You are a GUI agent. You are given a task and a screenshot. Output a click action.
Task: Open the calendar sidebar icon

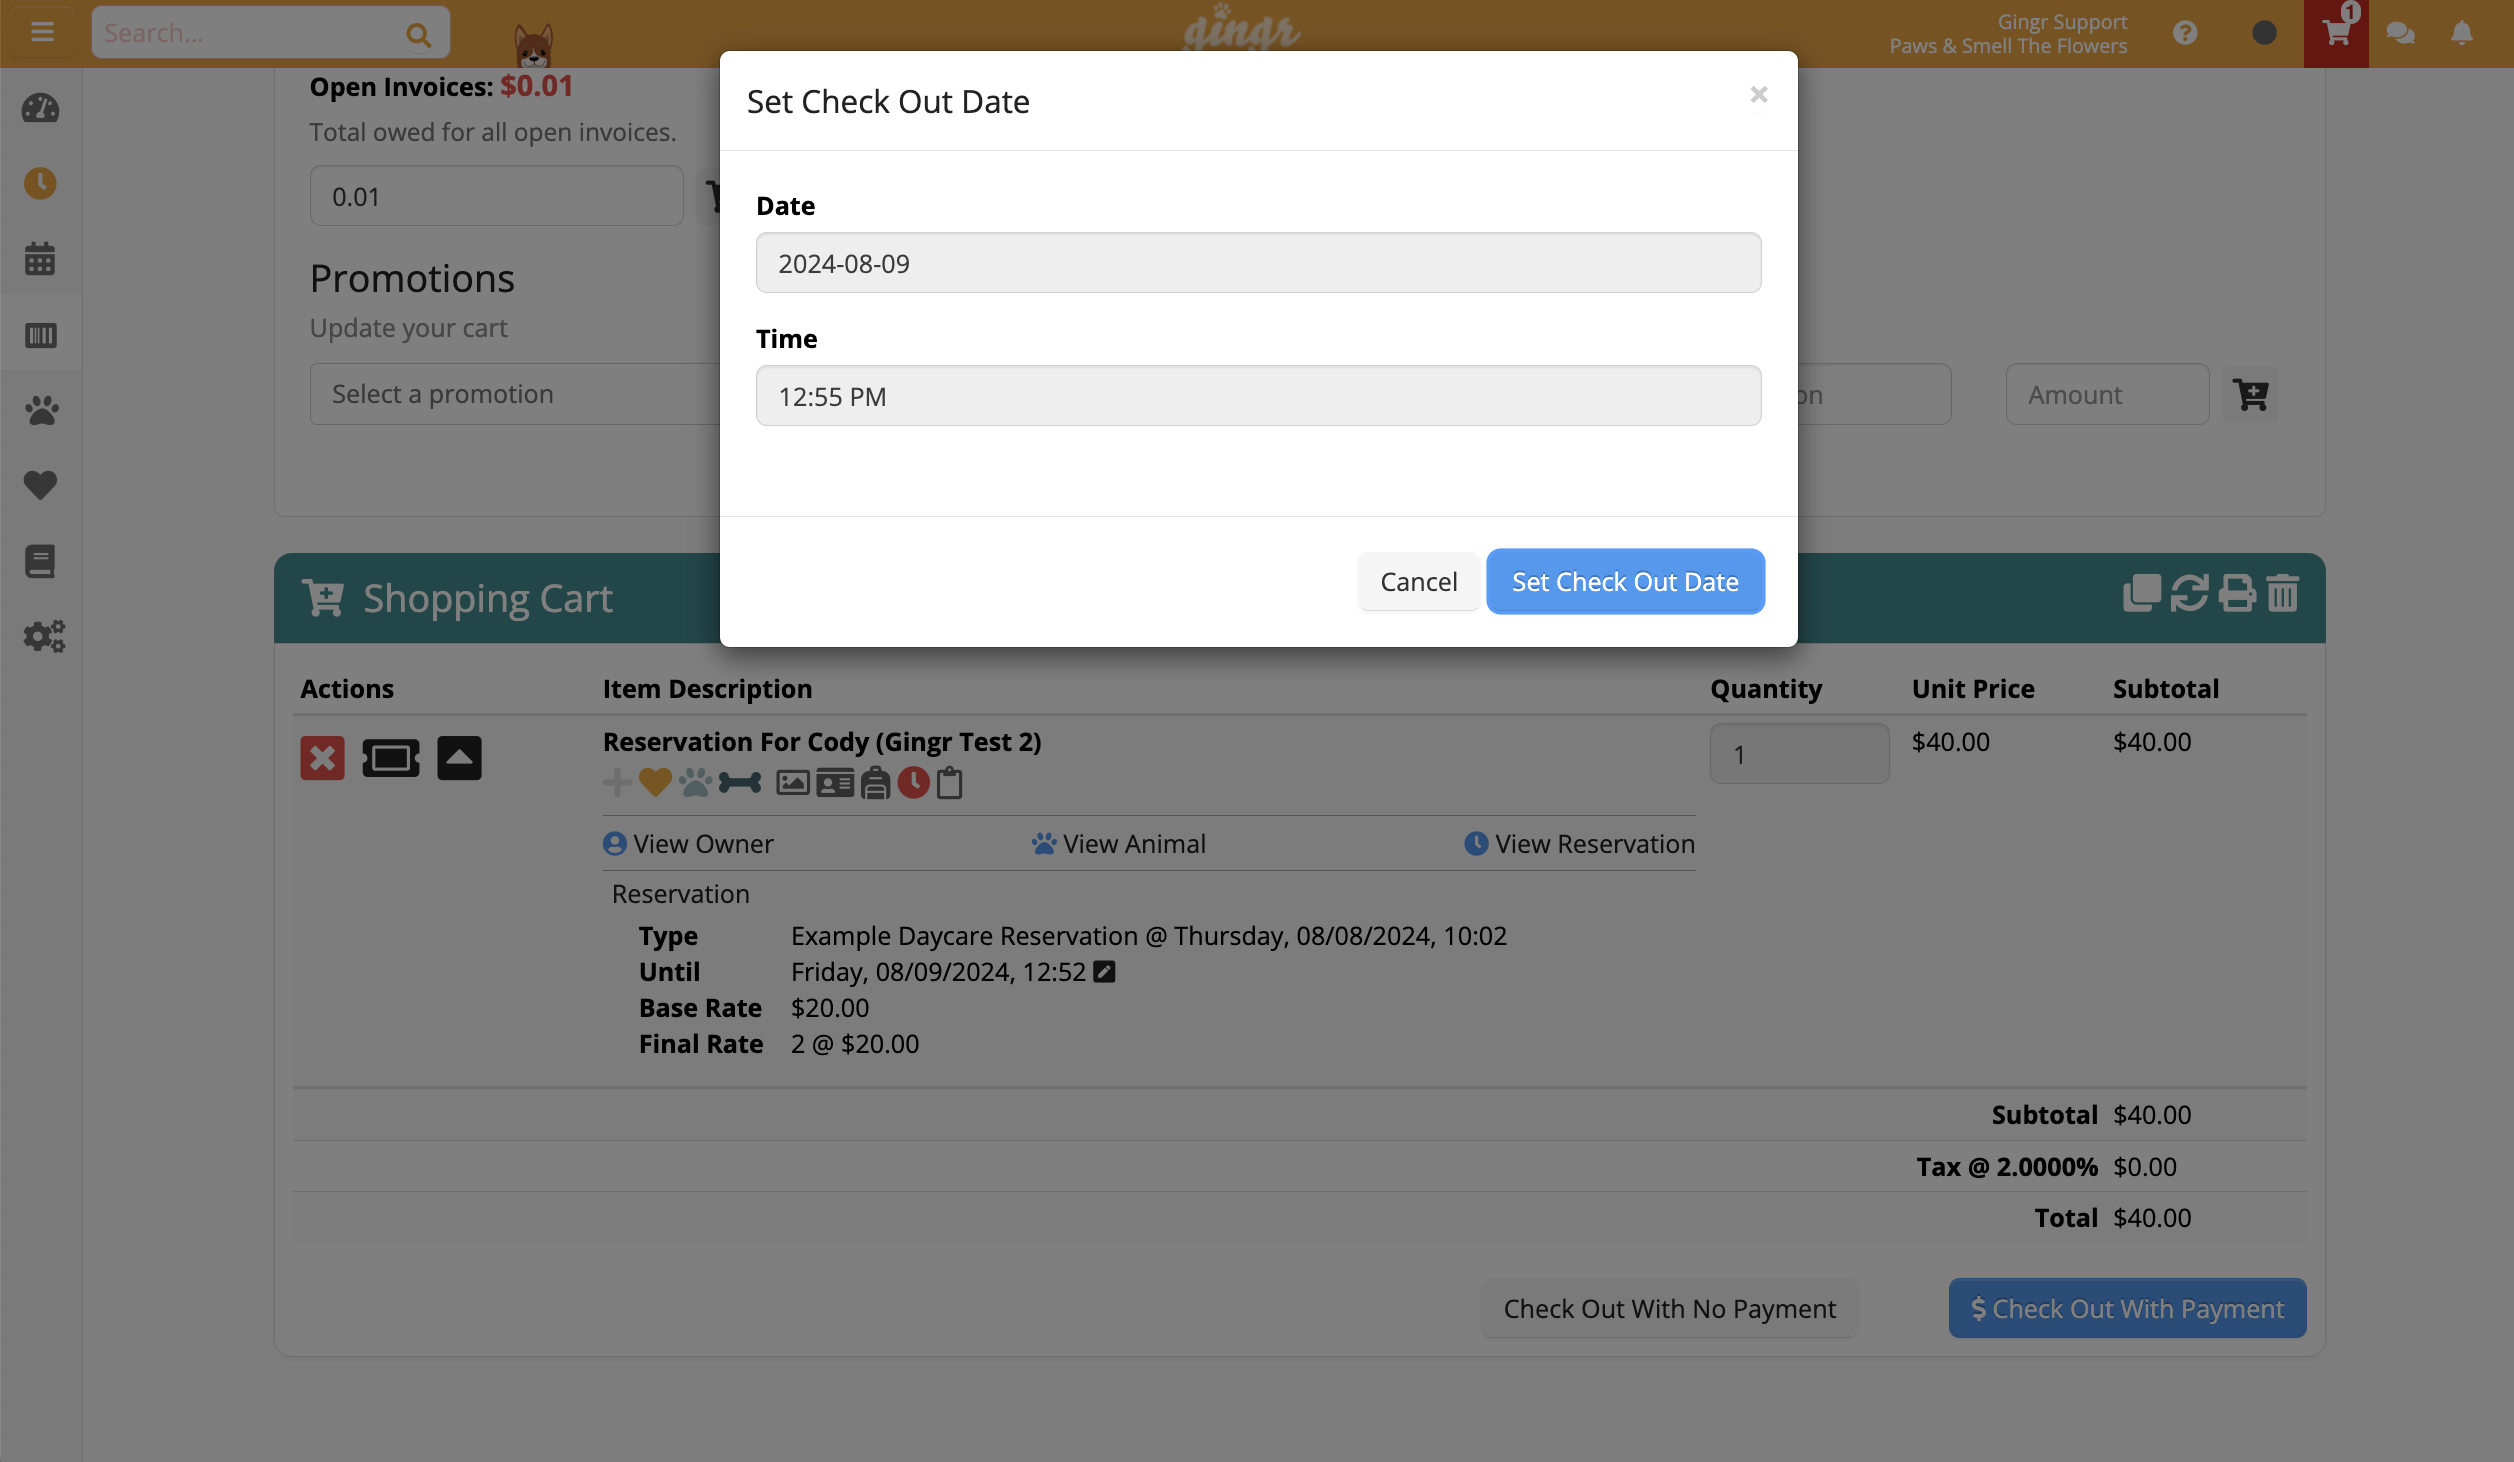coord(41,259)
